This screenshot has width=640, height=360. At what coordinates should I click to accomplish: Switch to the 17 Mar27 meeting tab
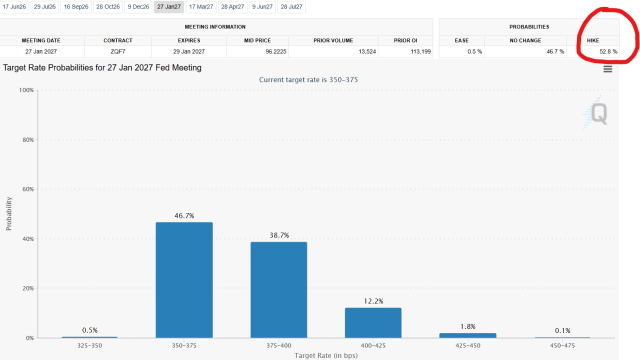tap(201, 7)
